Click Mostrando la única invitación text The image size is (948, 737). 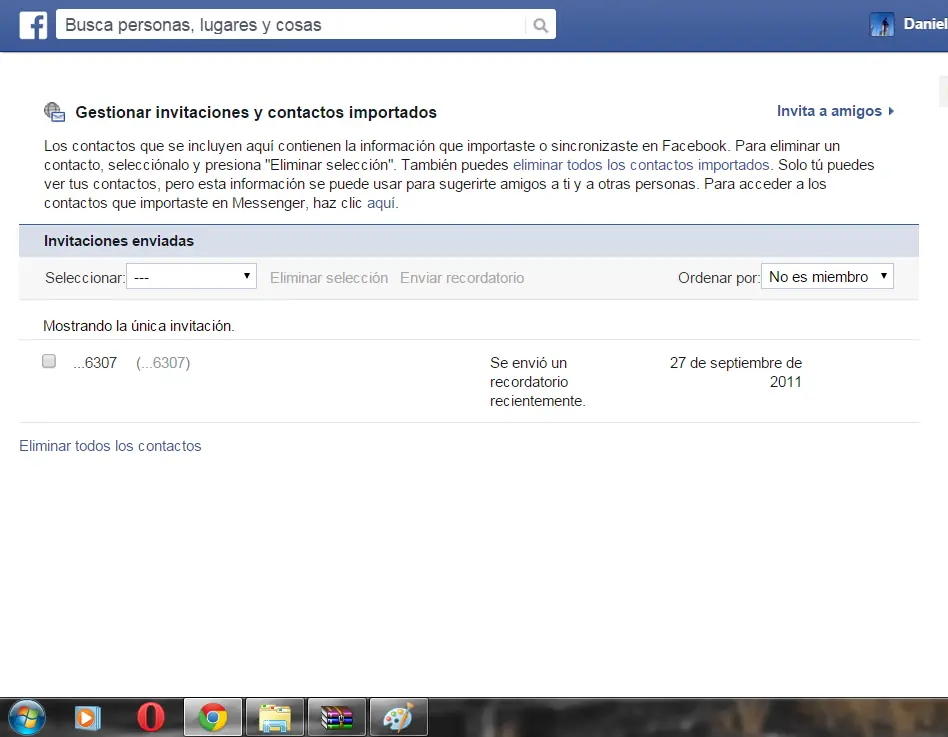[138, 326]
